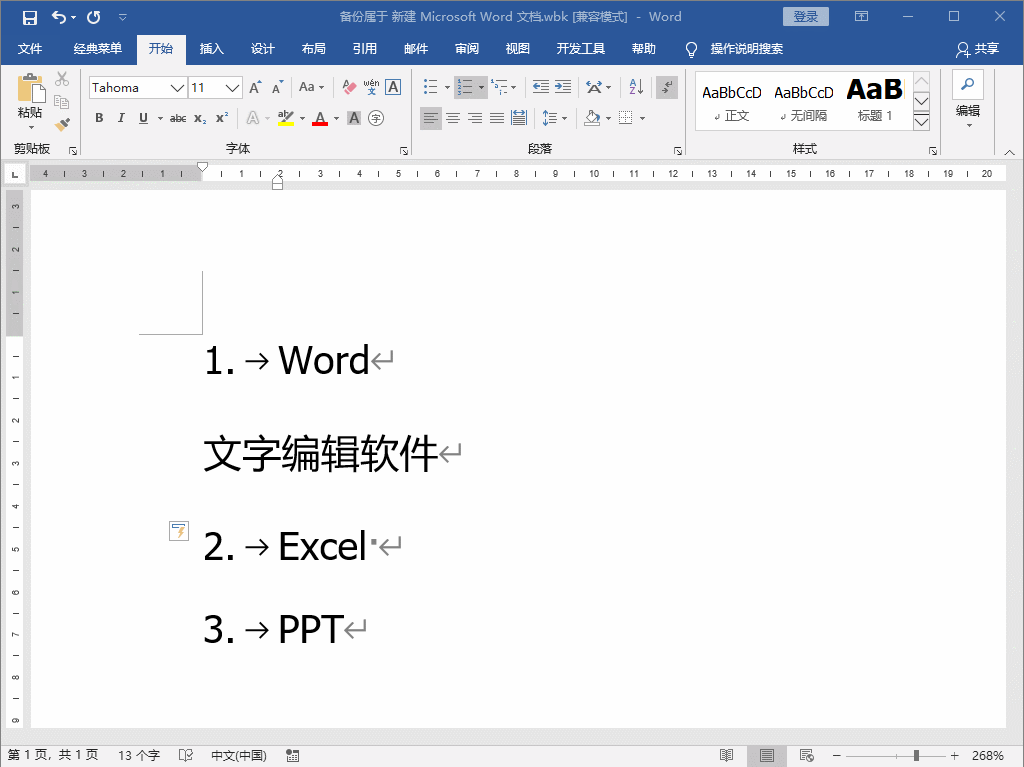Insert enclosed character with circled 字 icon

(376, 118)
